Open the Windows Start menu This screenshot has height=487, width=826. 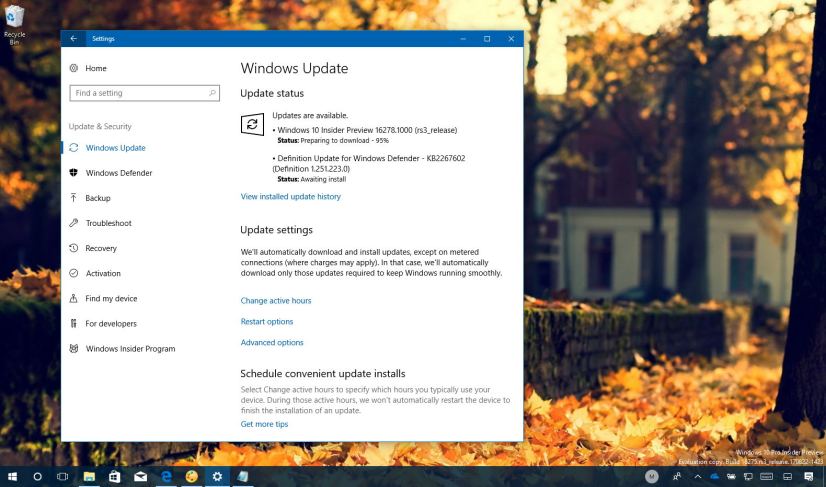pyautogui.click(x=12, y=476)
